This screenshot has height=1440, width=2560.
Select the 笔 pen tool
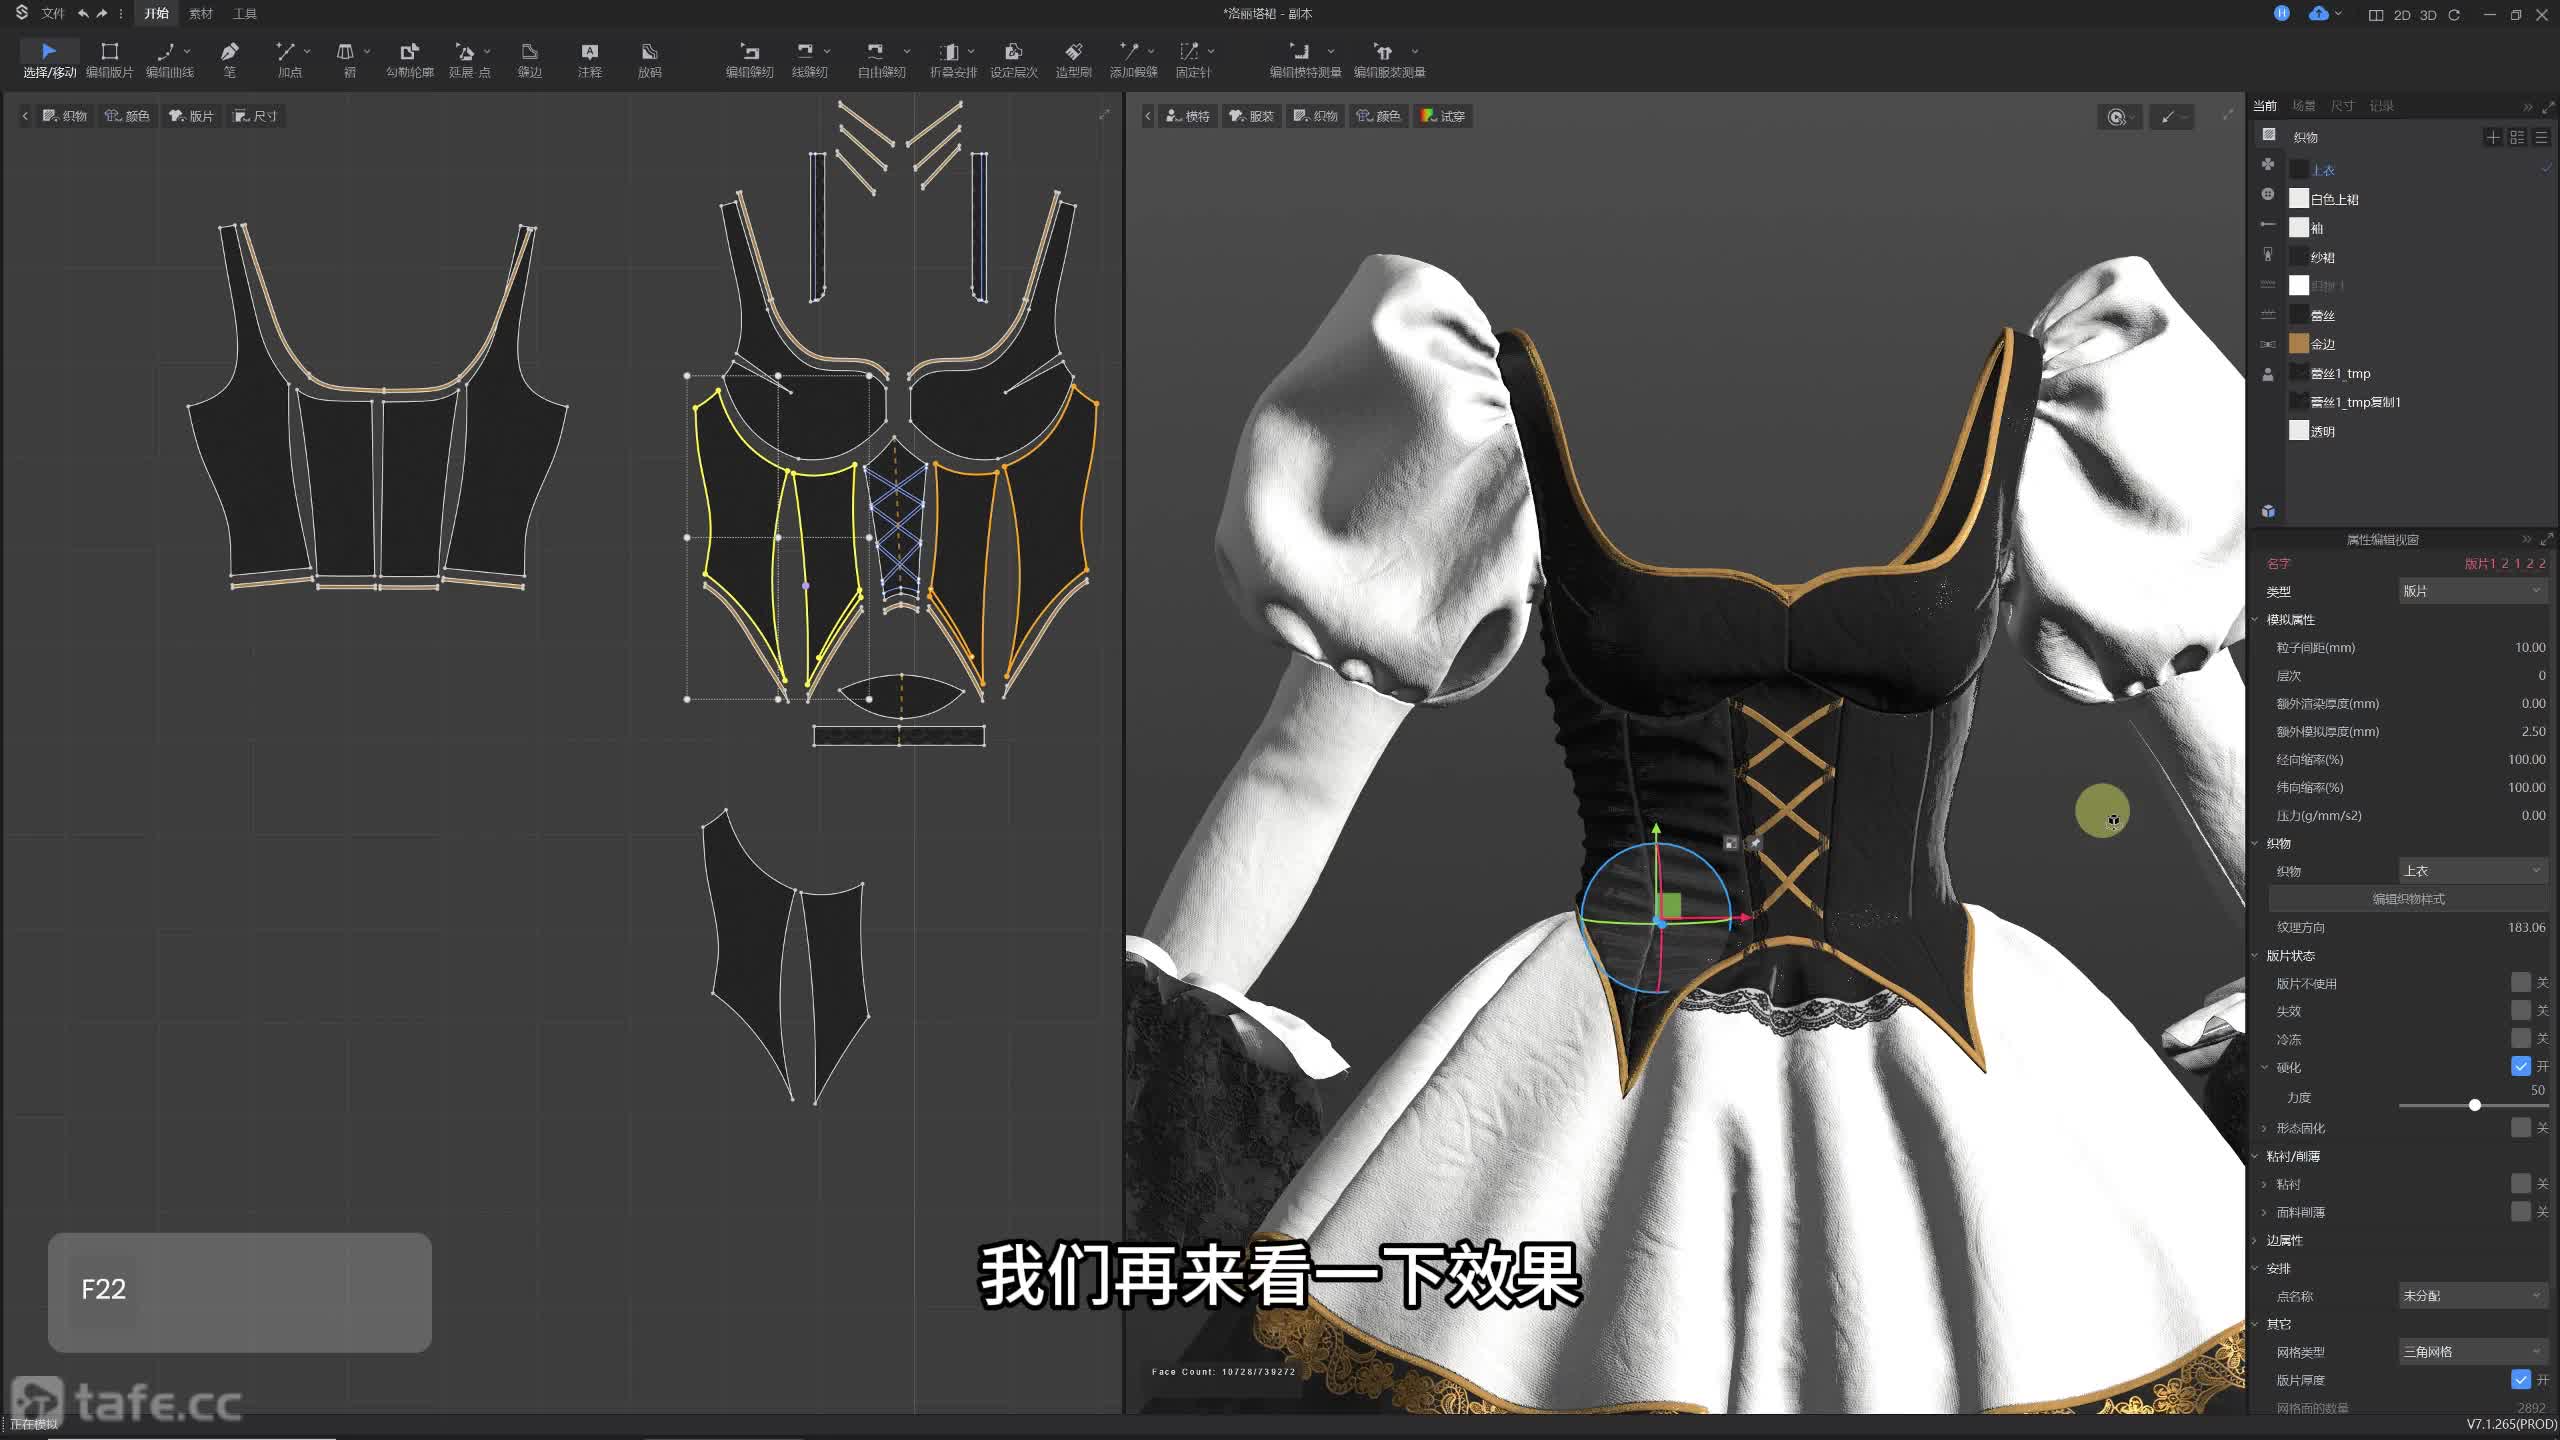229,59
